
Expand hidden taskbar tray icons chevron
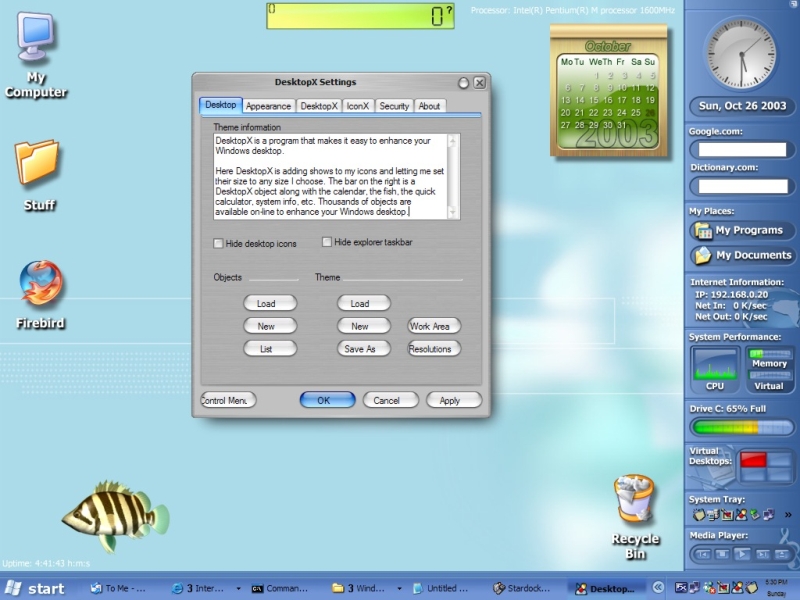[658, 588]
